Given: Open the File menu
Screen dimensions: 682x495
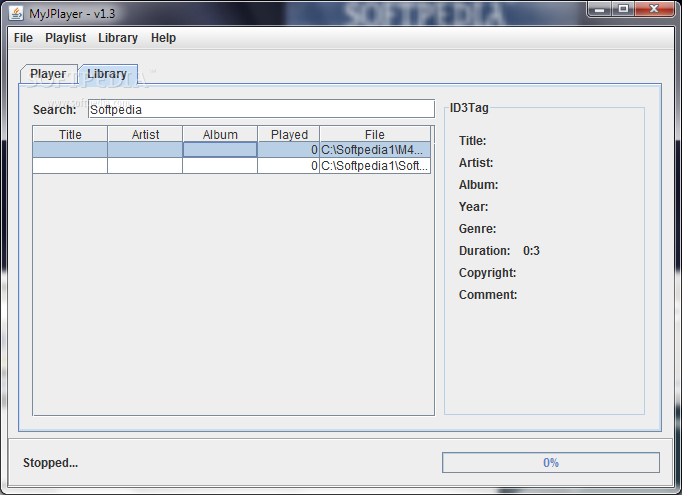Looking at the screenshot, I should 23,38.
